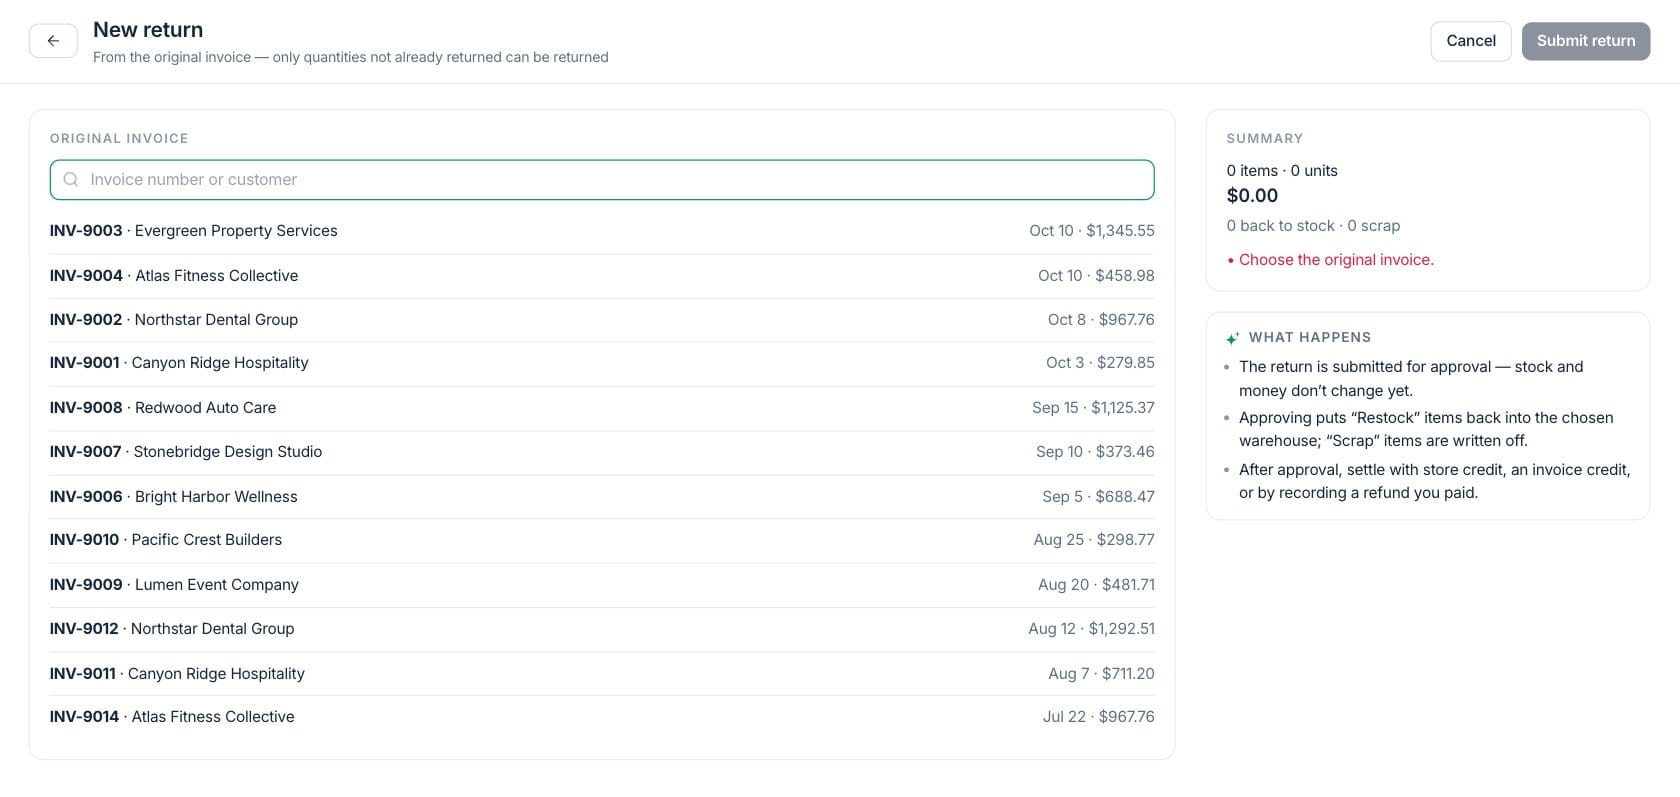This screenshot has height=797, width=1680.
Task: Click the back arrow button
Action: coord(53,41)
